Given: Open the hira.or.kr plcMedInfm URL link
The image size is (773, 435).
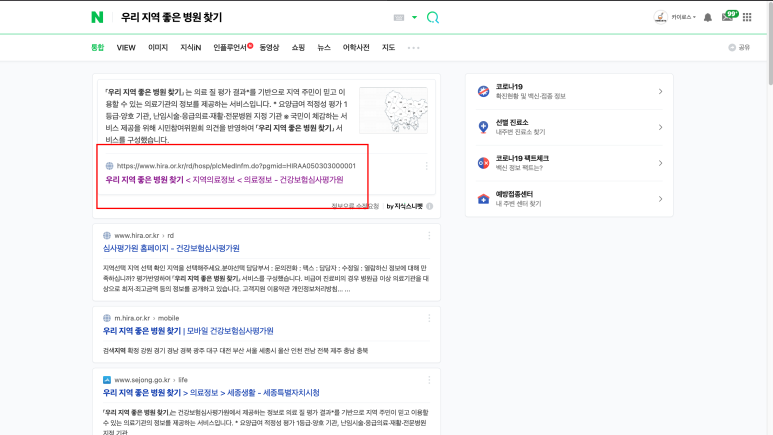Looking at the screenshot, I should (236, 166).
